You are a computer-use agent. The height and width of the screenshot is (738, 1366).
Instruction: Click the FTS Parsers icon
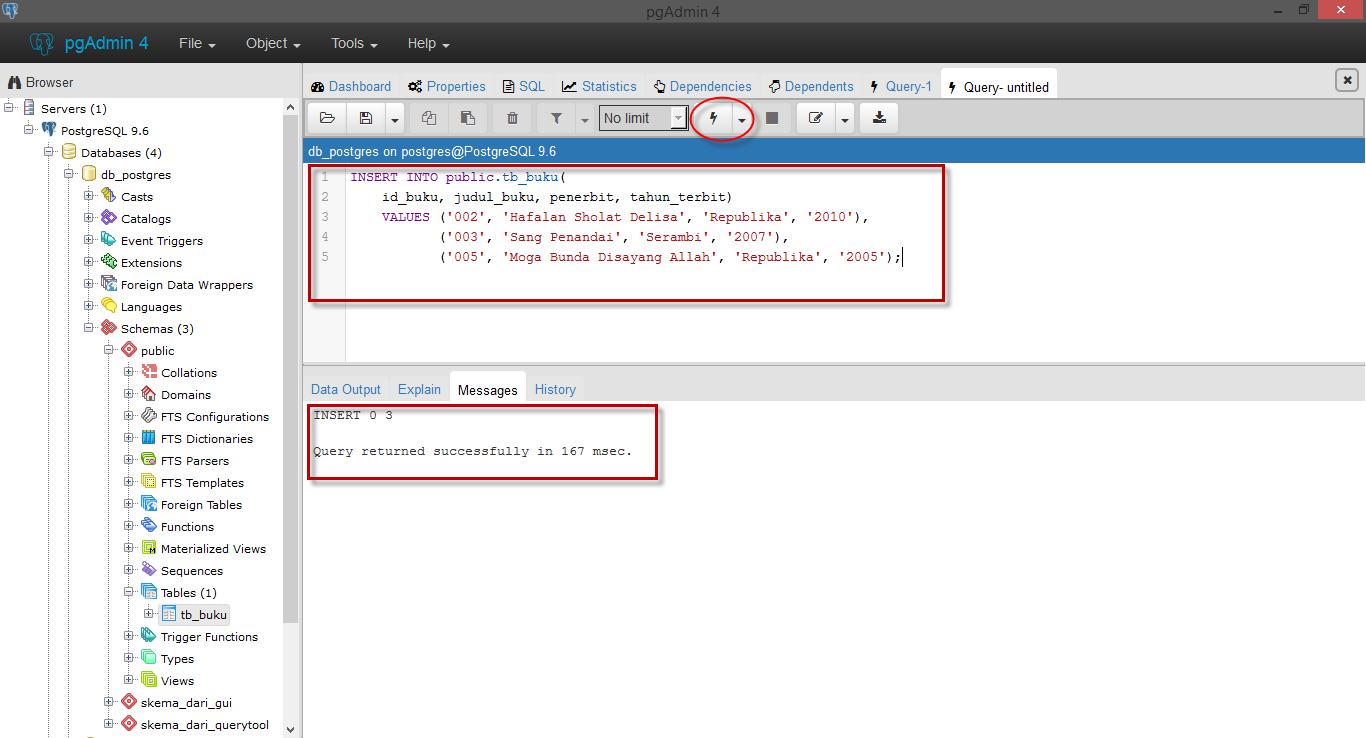tap(148, 460)
